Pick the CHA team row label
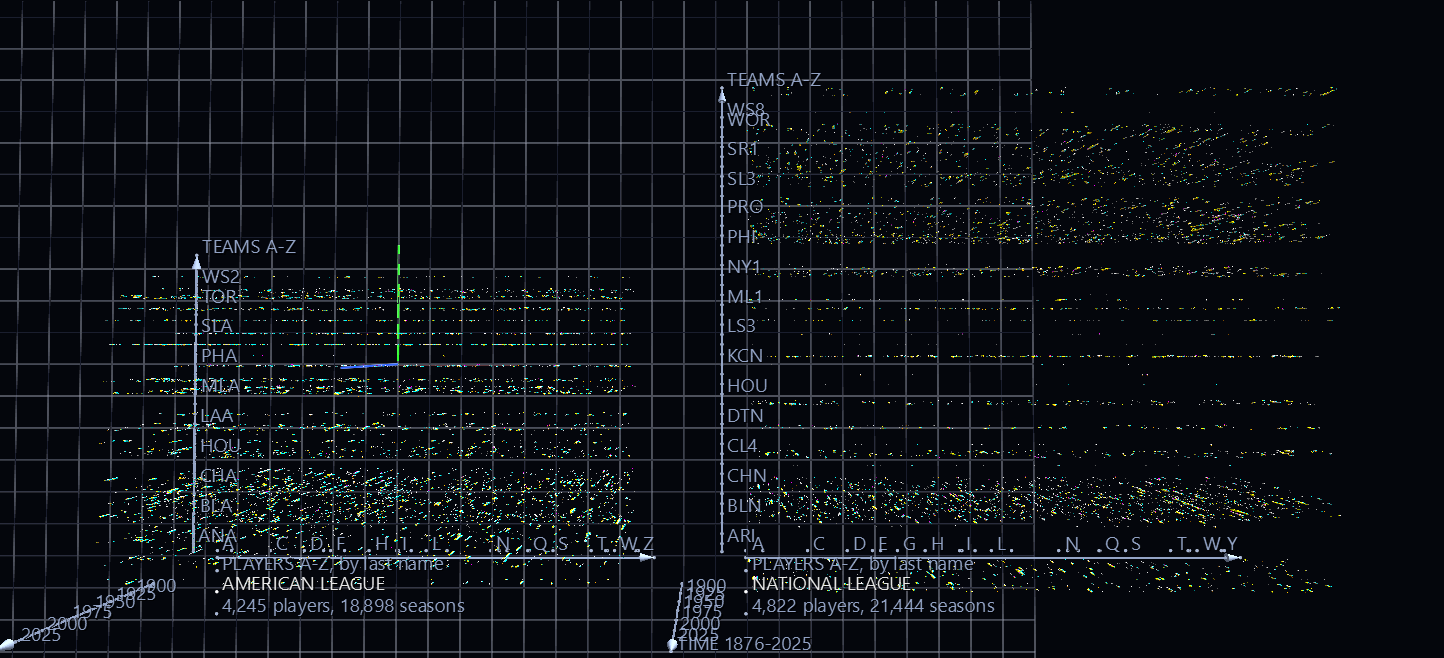The width and height of the screenshot is (1444, 658). (219, 476)
